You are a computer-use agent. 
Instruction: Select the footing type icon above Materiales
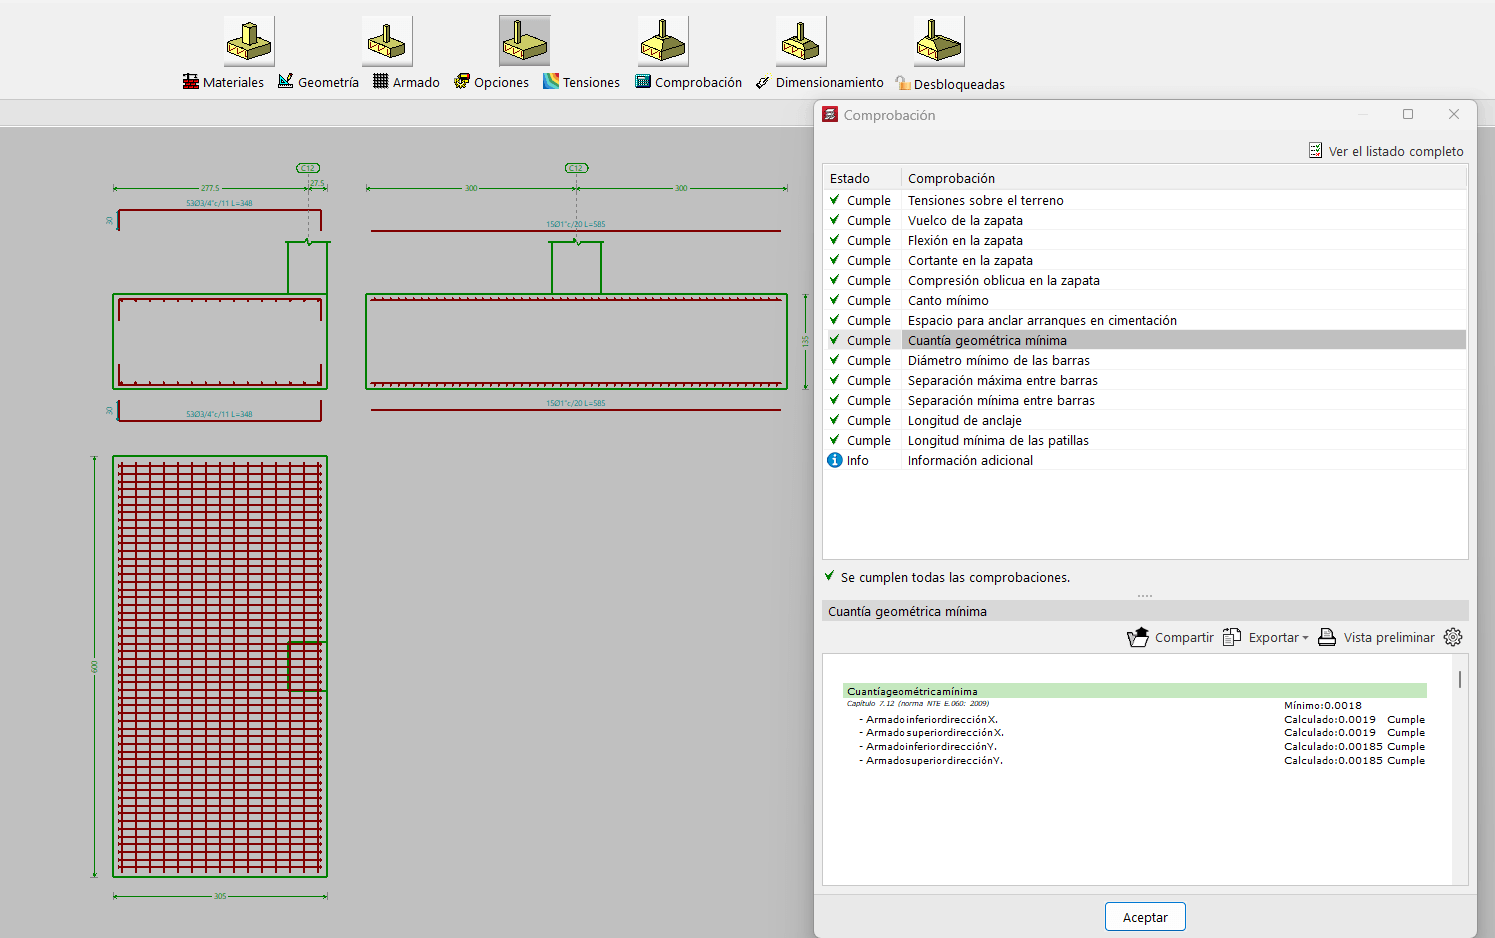coord(249,41)
